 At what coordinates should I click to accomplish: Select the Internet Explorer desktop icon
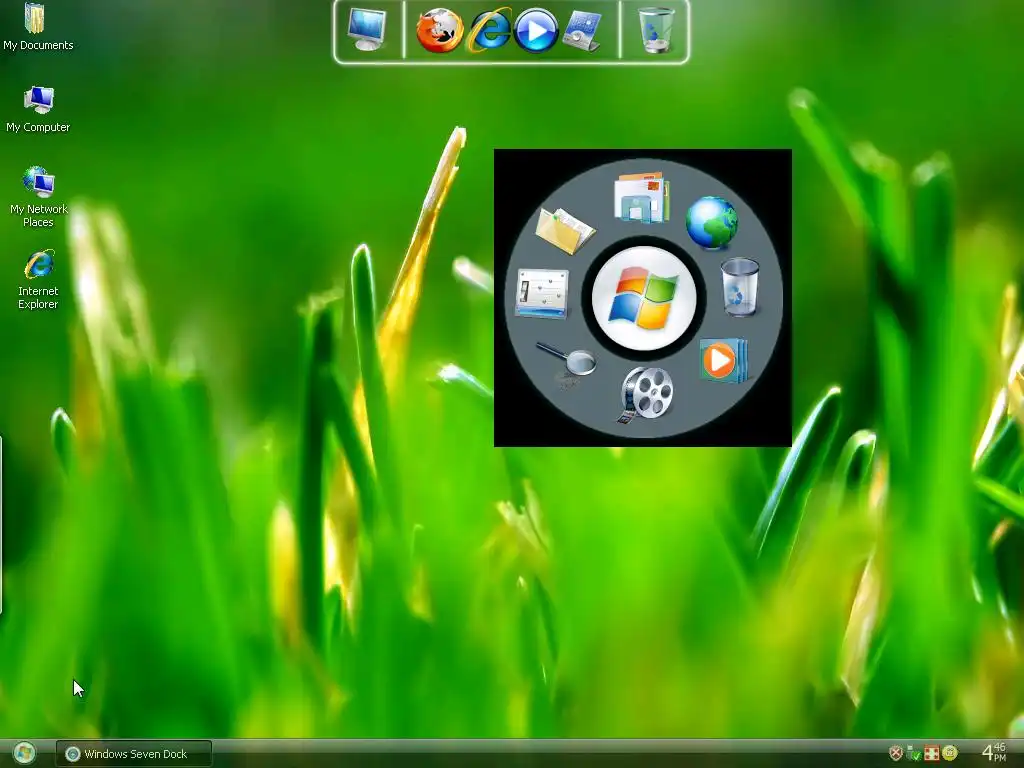pyautogui.click(x=38, y=279)
